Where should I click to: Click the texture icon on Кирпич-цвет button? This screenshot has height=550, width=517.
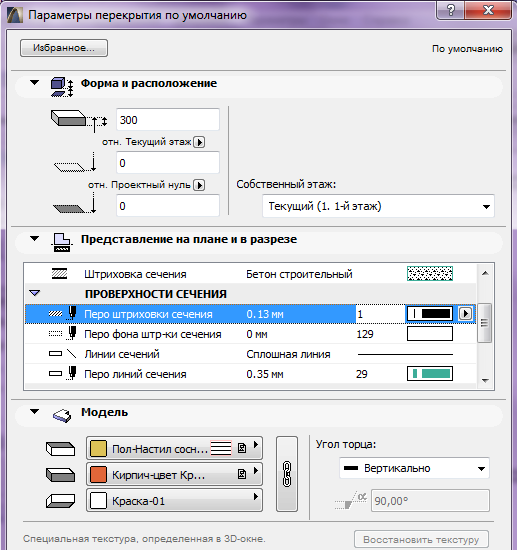[x=242, y=474]
